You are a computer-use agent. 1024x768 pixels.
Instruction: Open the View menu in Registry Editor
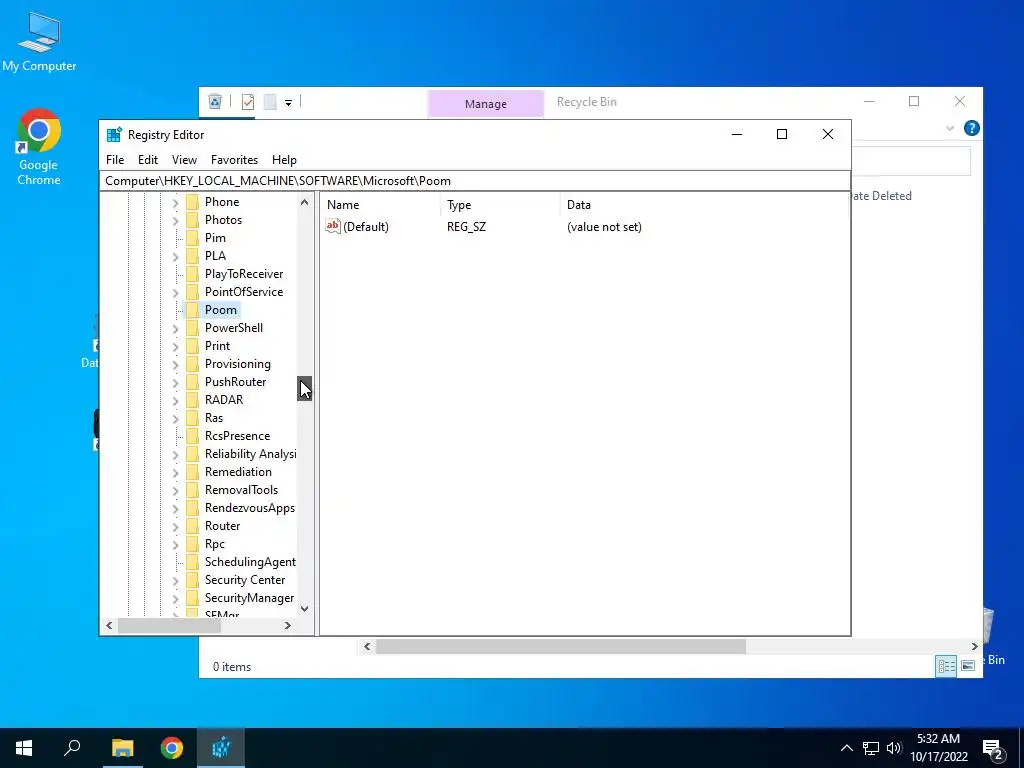184,159
